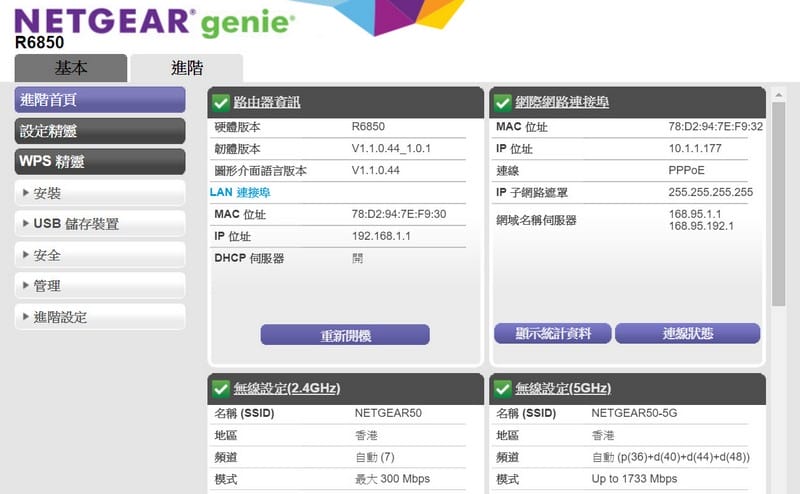Click the 連線狀態 button
Viewport: 800px width, 494px height.
[688, 333]
